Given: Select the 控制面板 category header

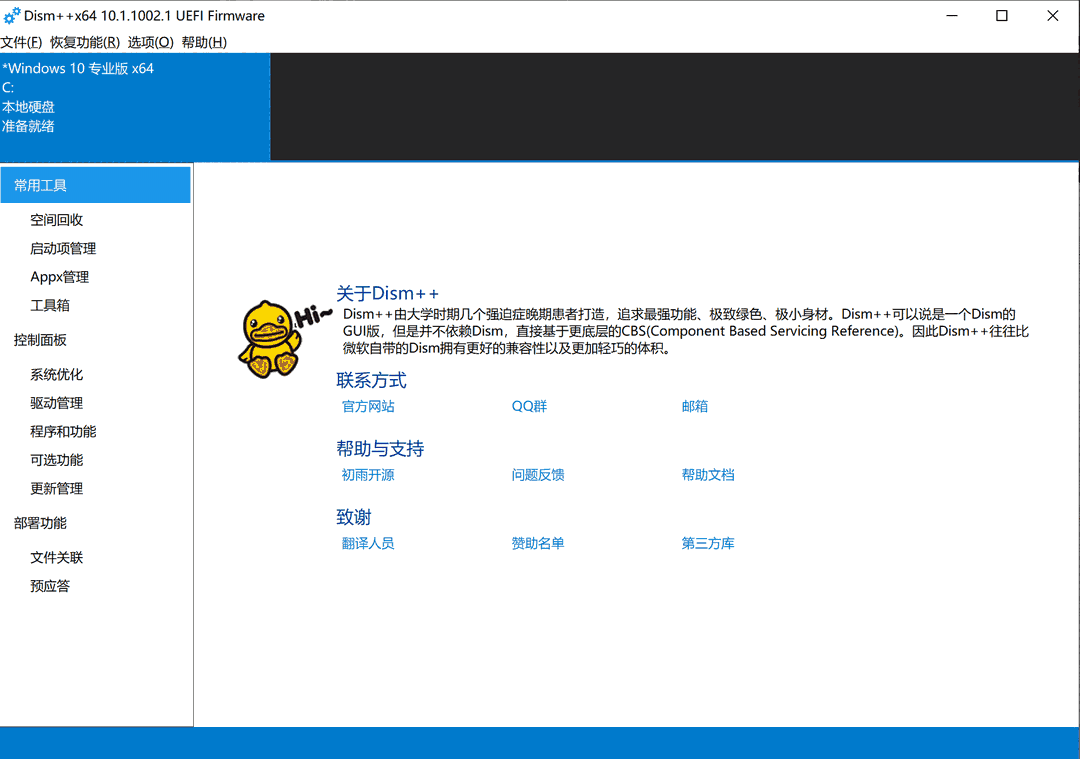Looking at the screenshot, I should tap(40, 340).
